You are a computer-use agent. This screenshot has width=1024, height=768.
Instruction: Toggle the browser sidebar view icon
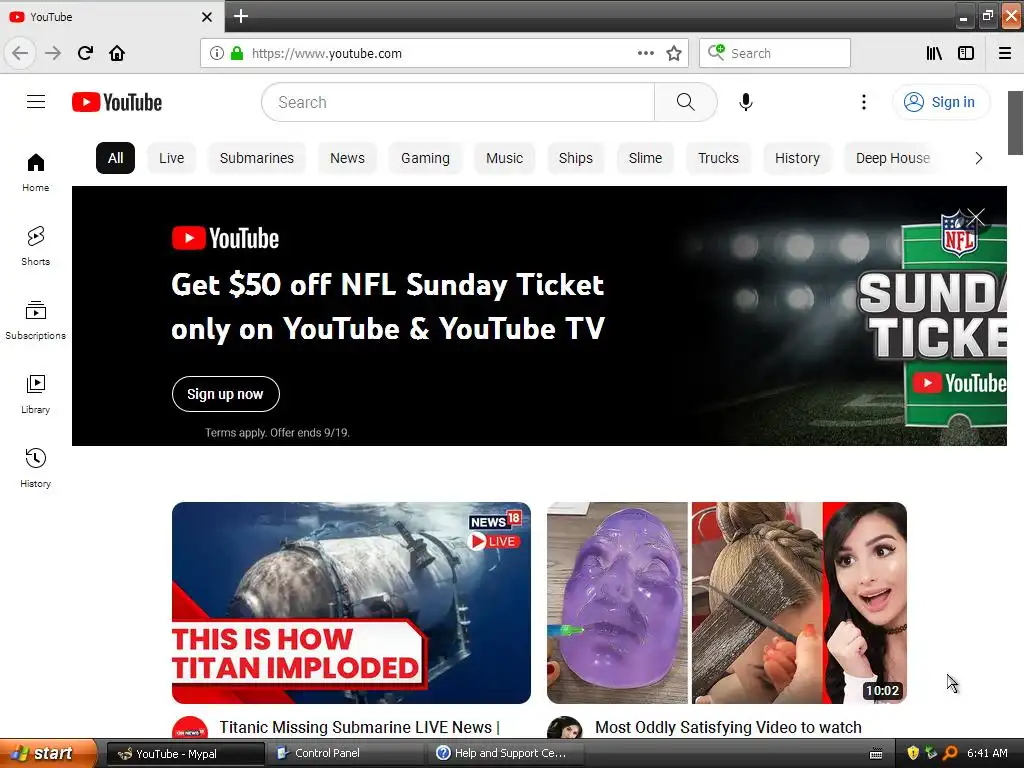point(965,53)
